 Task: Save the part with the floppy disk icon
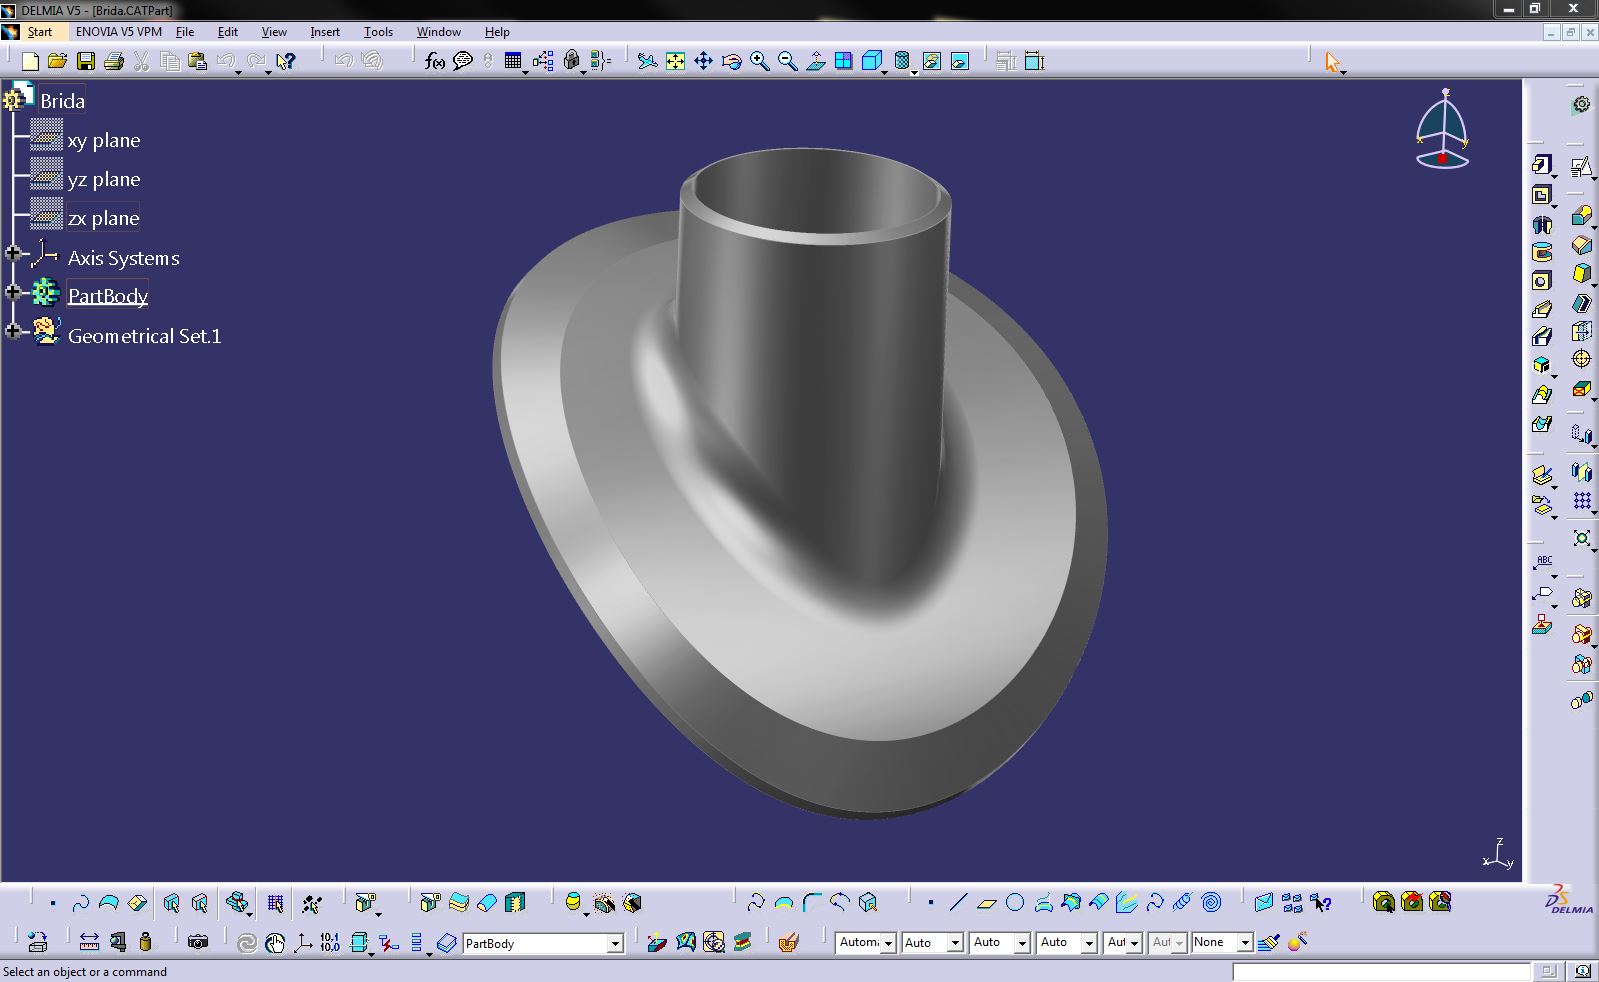pos(85,61)
